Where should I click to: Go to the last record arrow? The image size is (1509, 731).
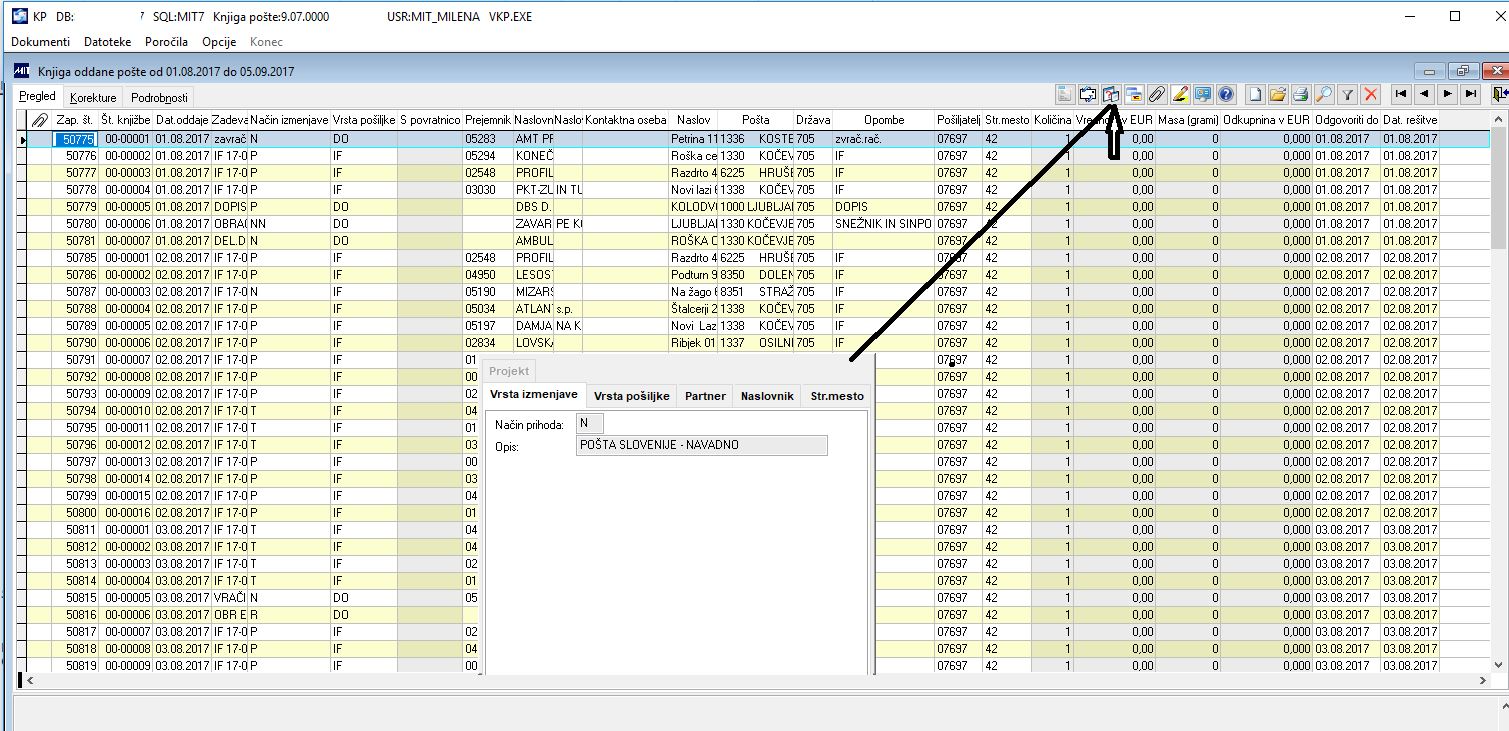(1469, 94)
